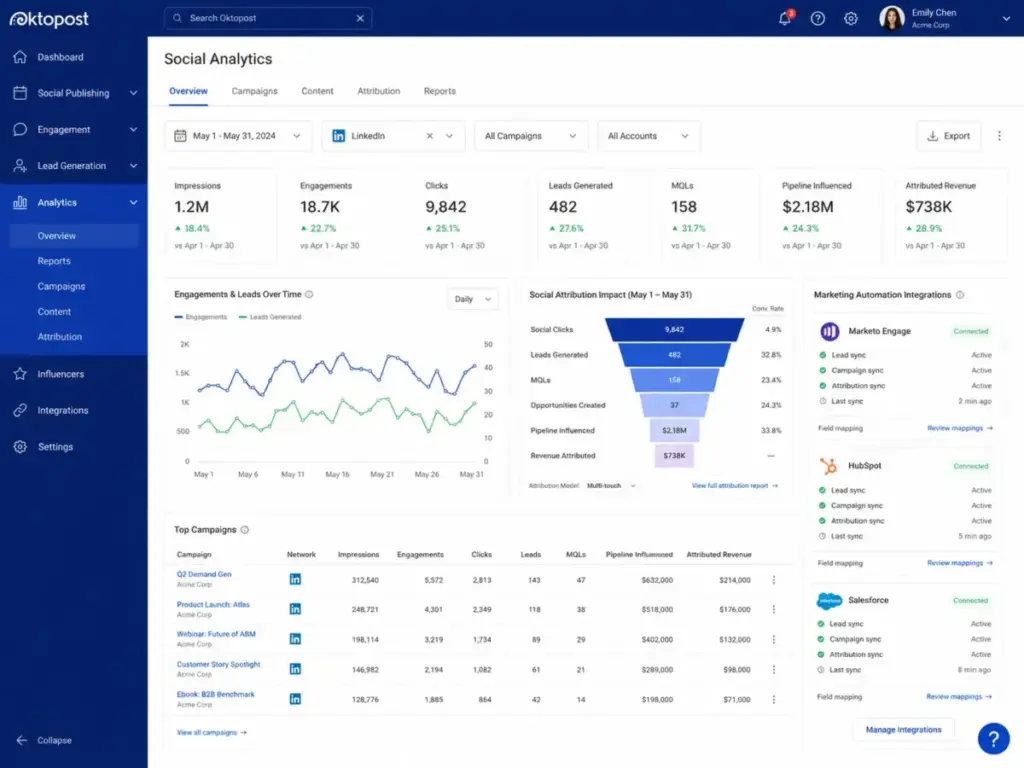Image resolution: width=1024 pixels, height=768 pixels.
Task: Open row options for Customer Story Spotlight
Action: click(774, 669)
